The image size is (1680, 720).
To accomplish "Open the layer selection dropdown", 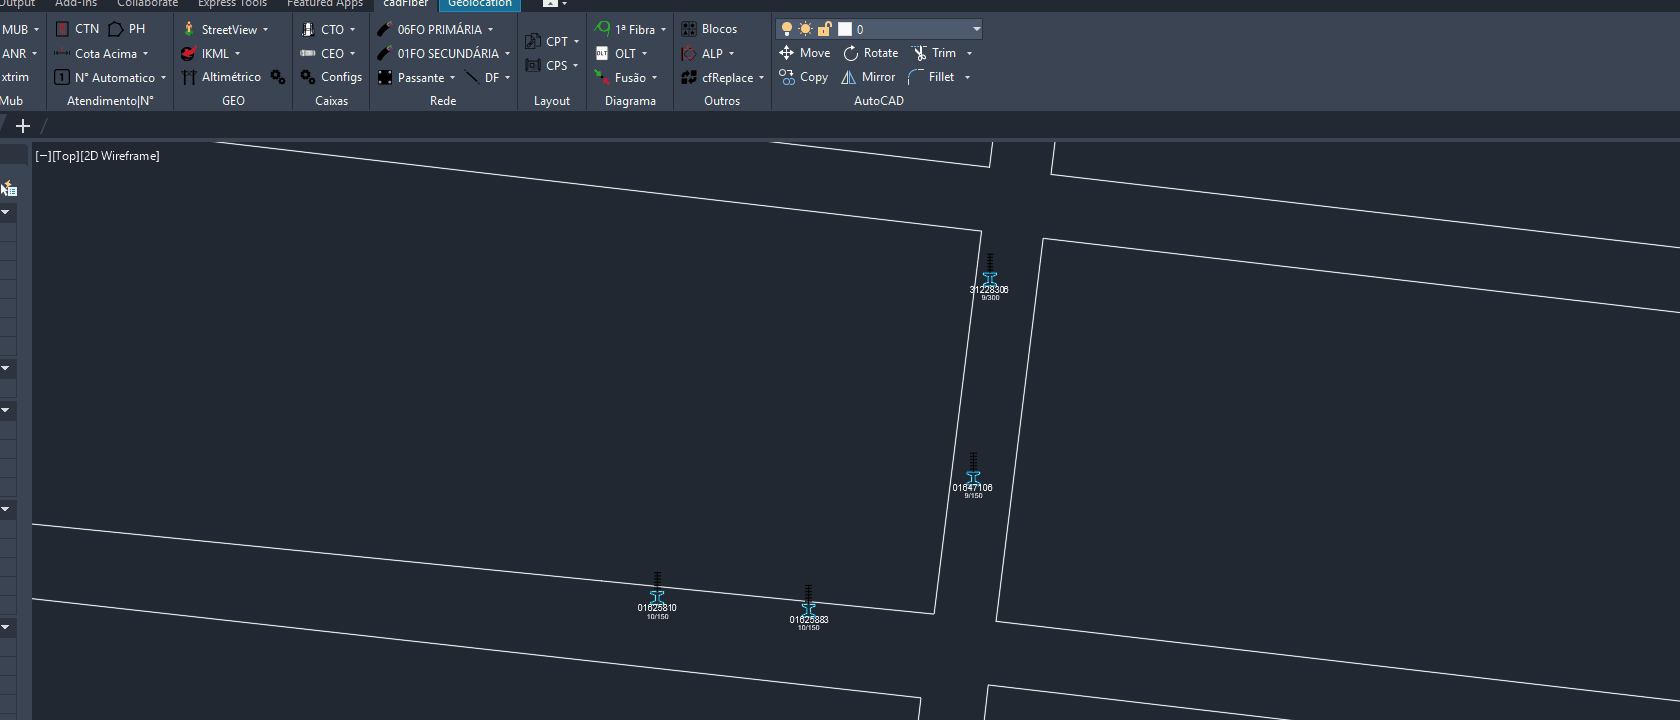I will click(976, 29).
